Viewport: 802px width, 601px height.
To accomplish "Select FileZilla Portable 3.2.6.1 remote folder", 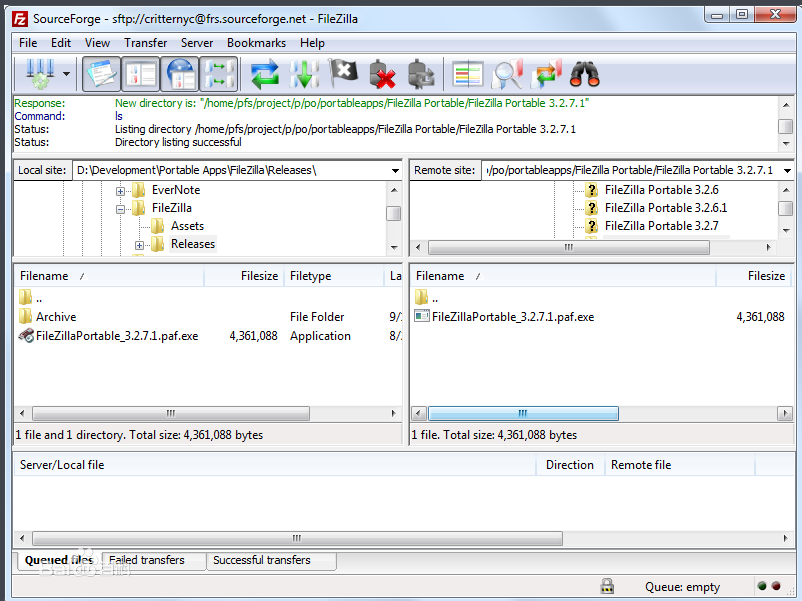I will (666, 208).
